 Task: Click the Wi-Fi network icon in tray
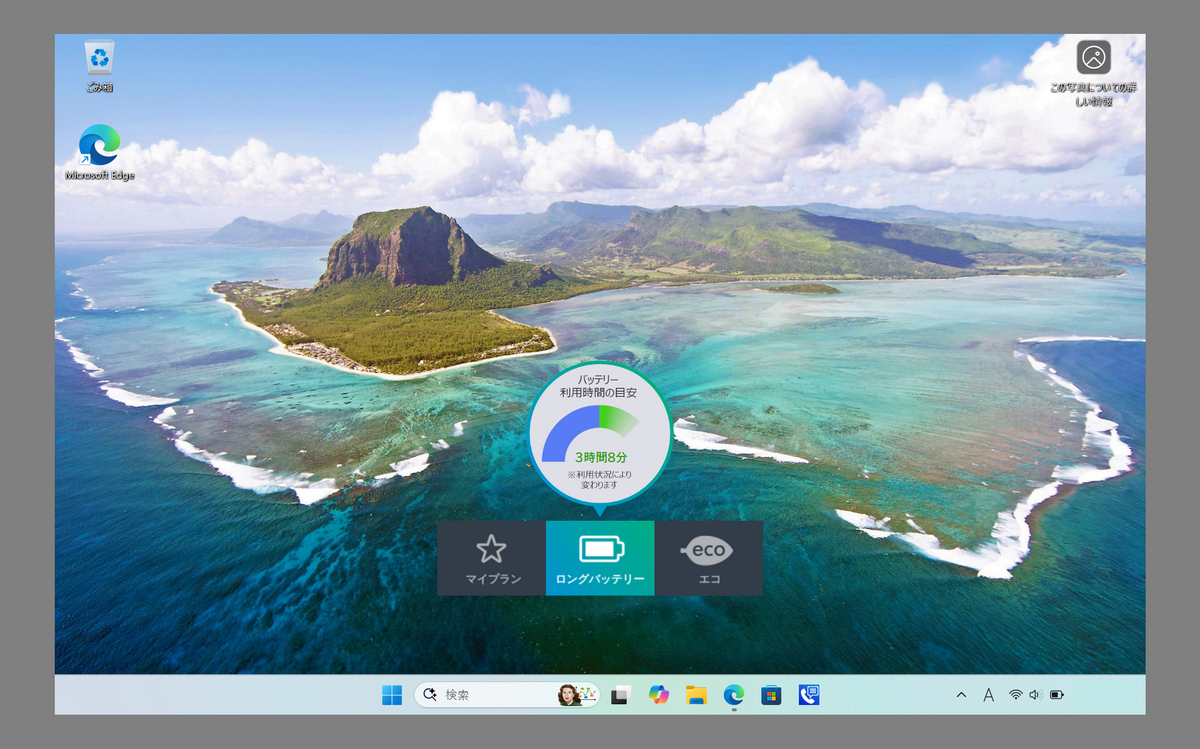pyautogui.click(x=1015, y=695)
